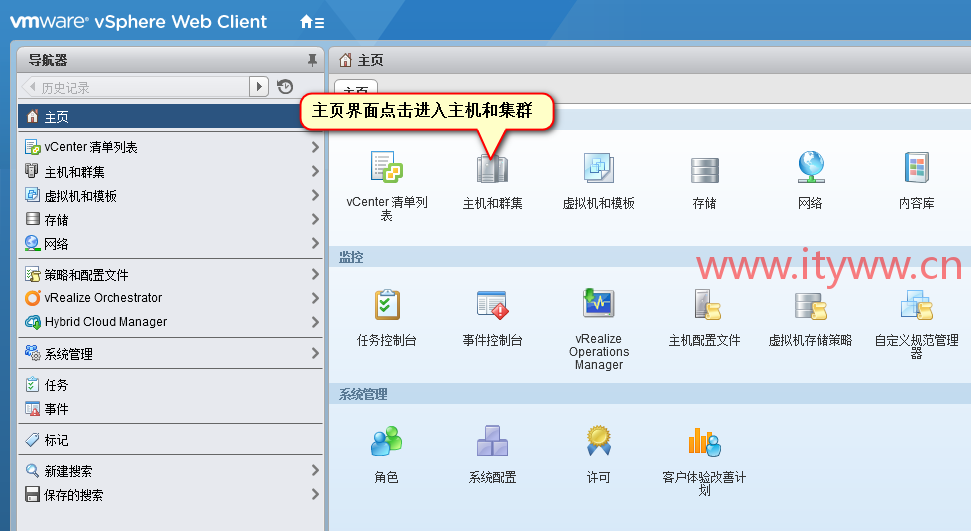Select 存储 in the navigator list

[x=171, y=219]
